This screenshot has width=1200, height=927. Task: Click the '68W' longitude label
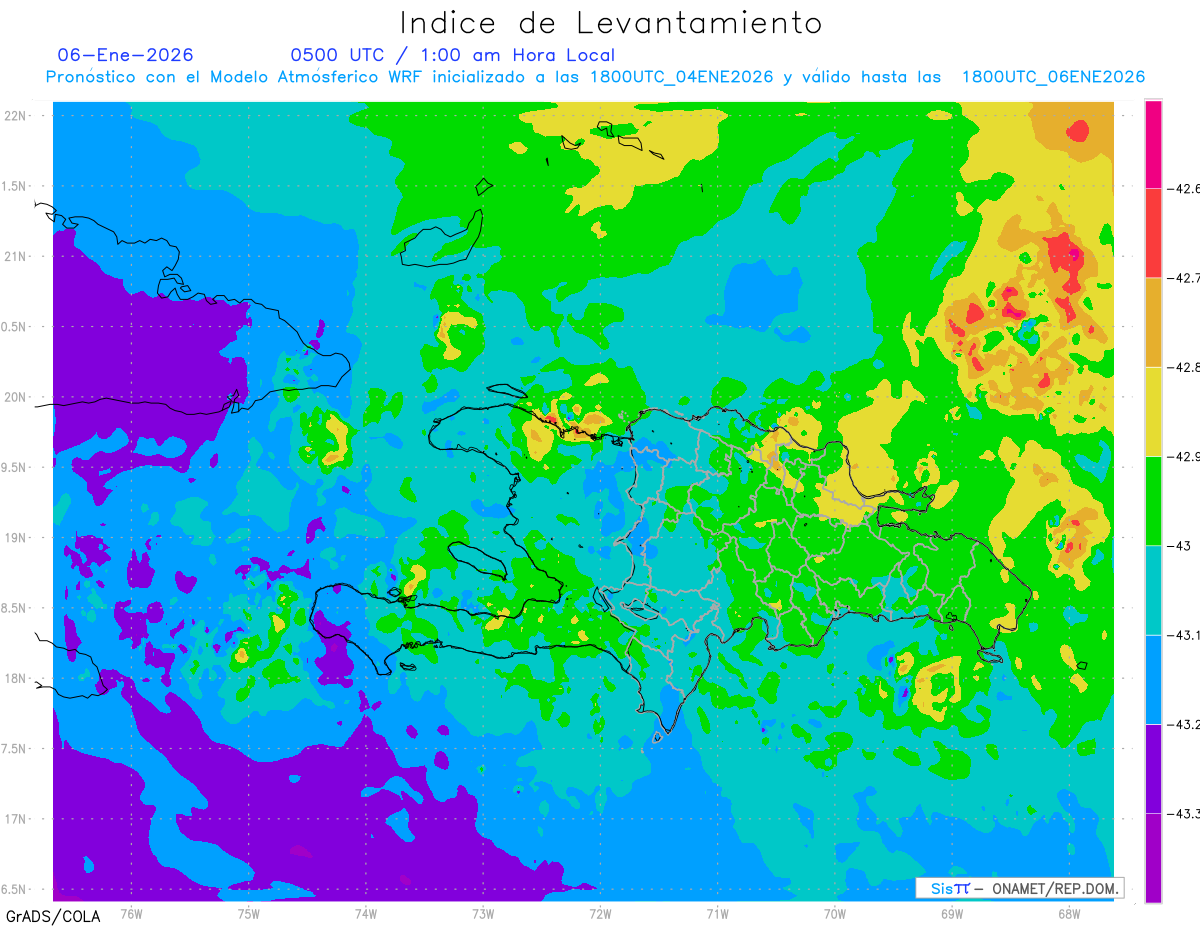click(1069, 914)
